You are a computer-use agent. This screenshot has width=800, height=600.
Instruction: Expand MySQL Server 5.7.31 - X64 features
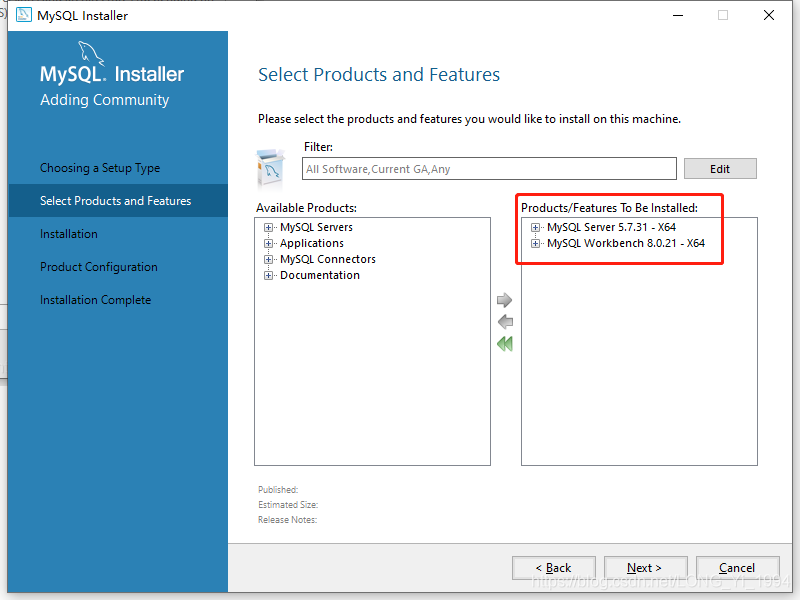535,228
